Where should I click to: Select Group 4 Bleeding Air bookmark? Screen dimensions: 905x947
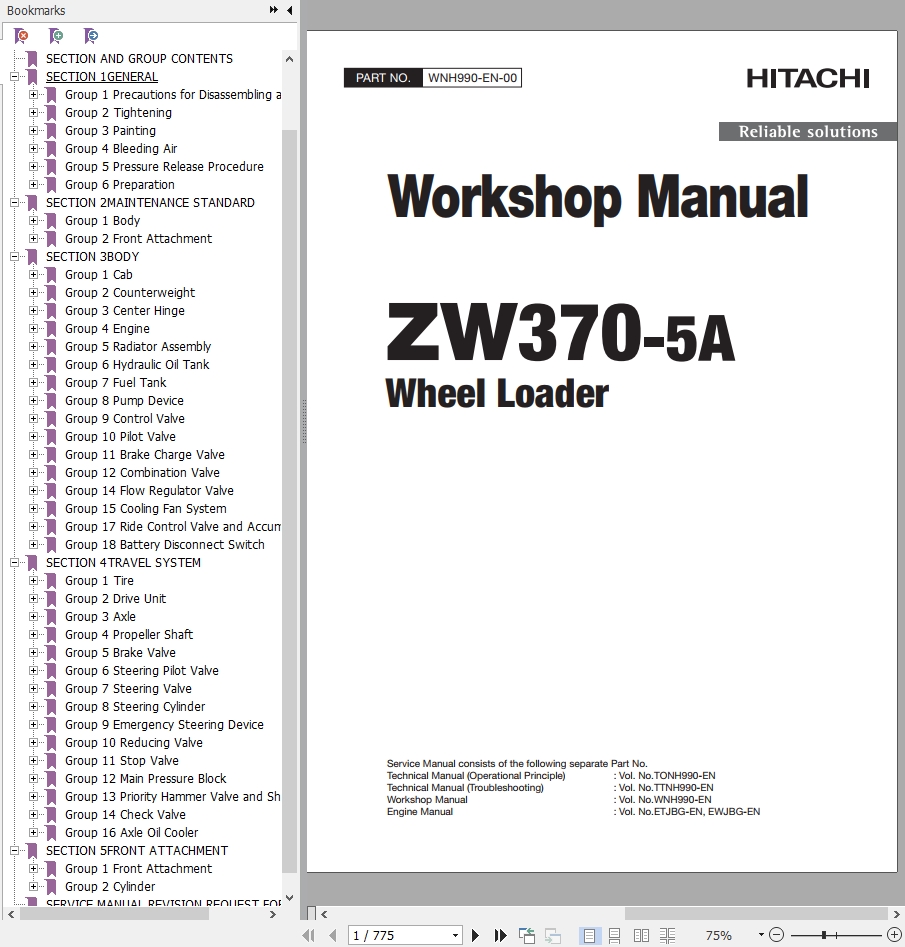tap(121, 149)
